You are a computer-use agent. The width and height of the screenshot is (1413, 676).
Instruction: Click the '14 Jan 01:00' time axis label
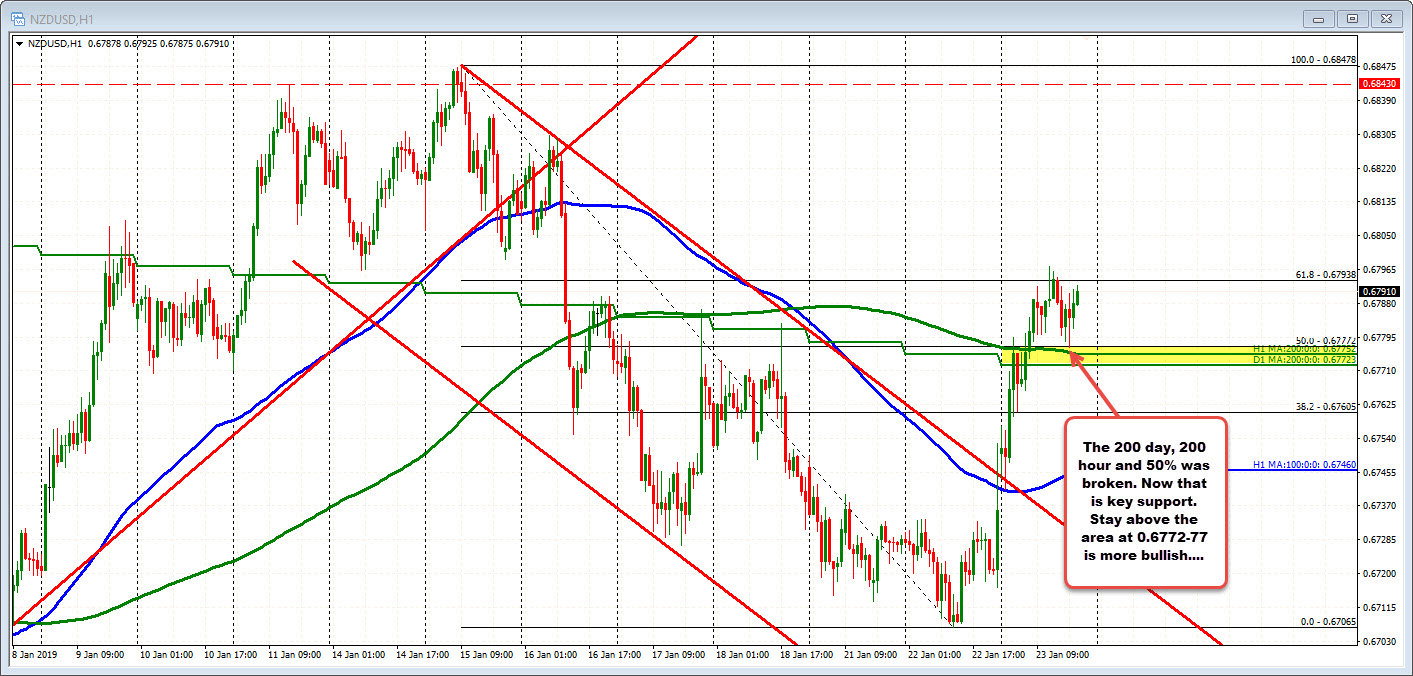tap(357, 655)
